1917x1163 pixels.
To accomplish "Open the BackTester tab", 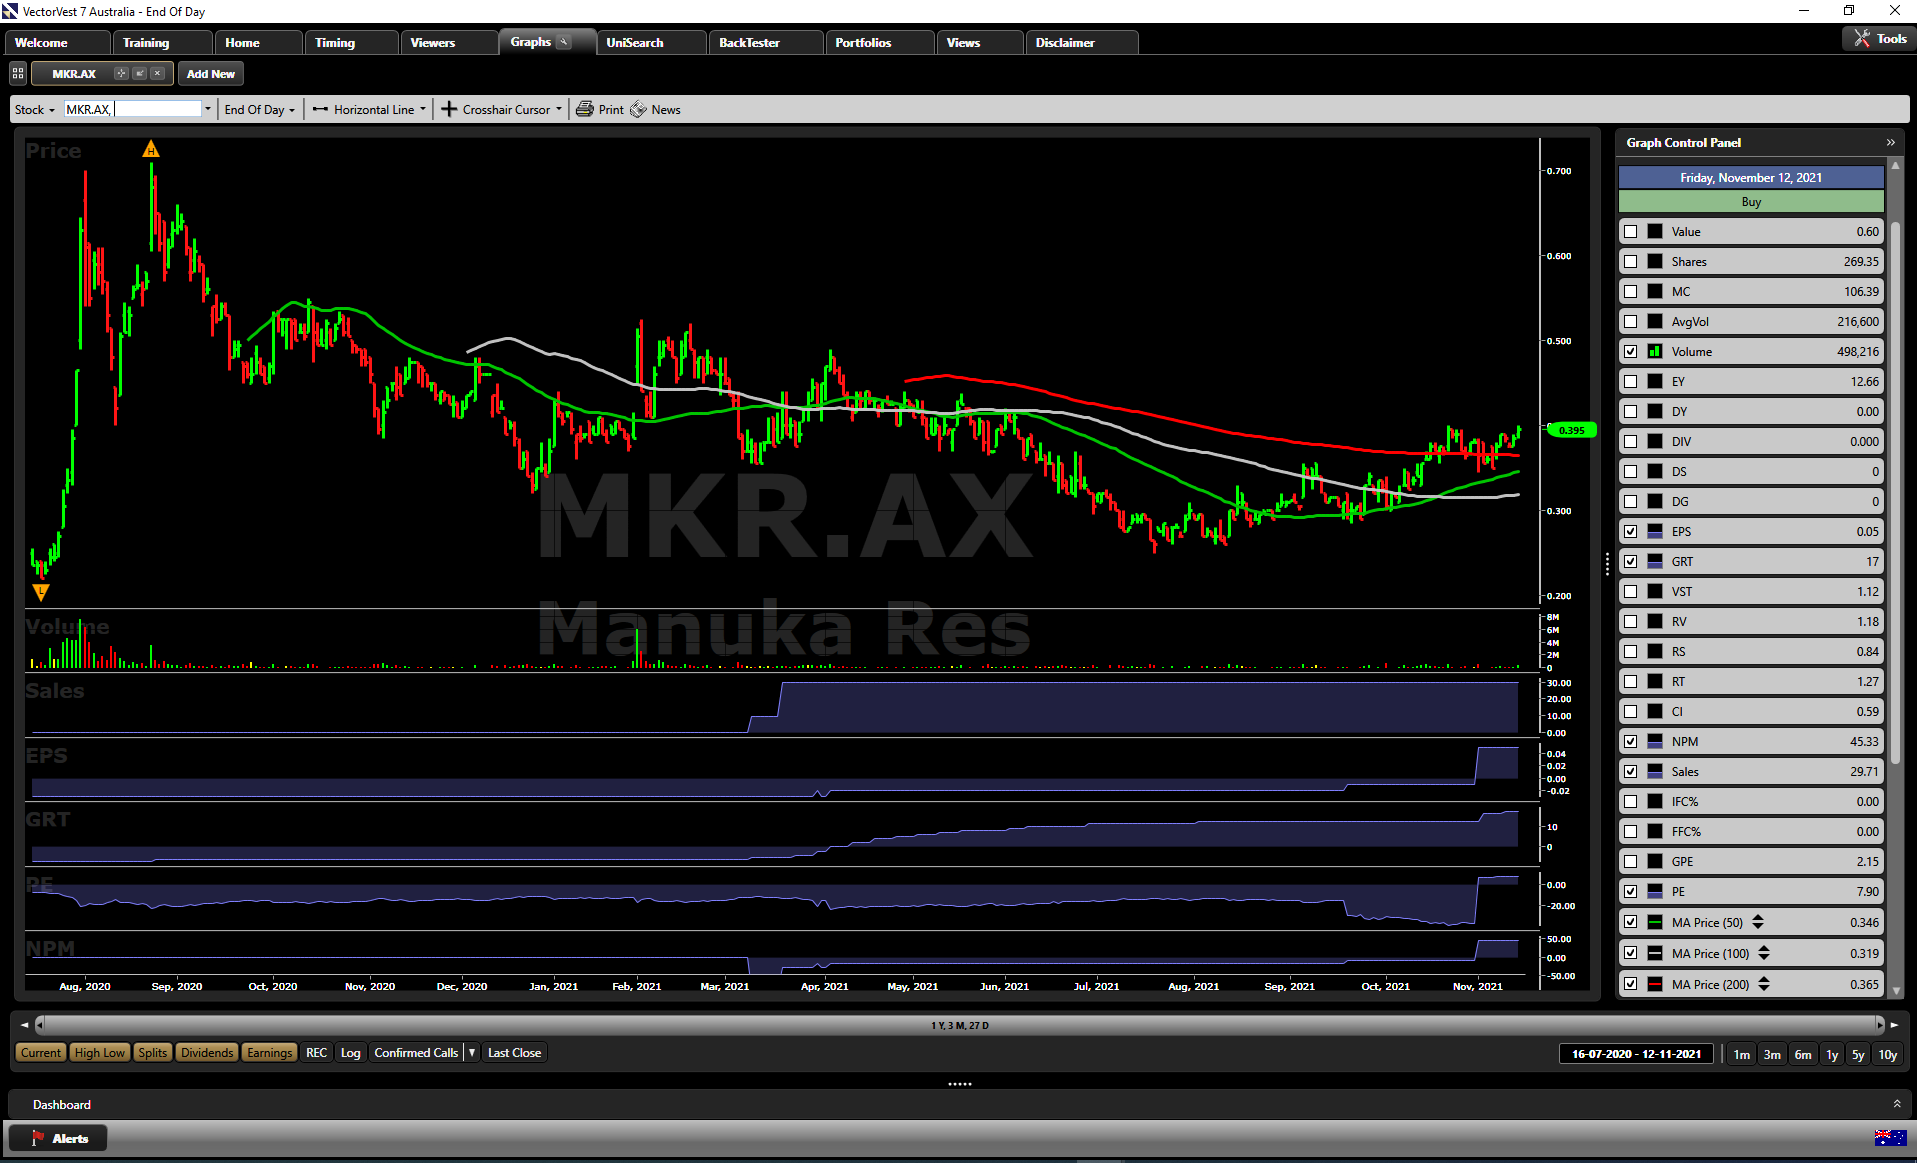I will pos(766,42).
